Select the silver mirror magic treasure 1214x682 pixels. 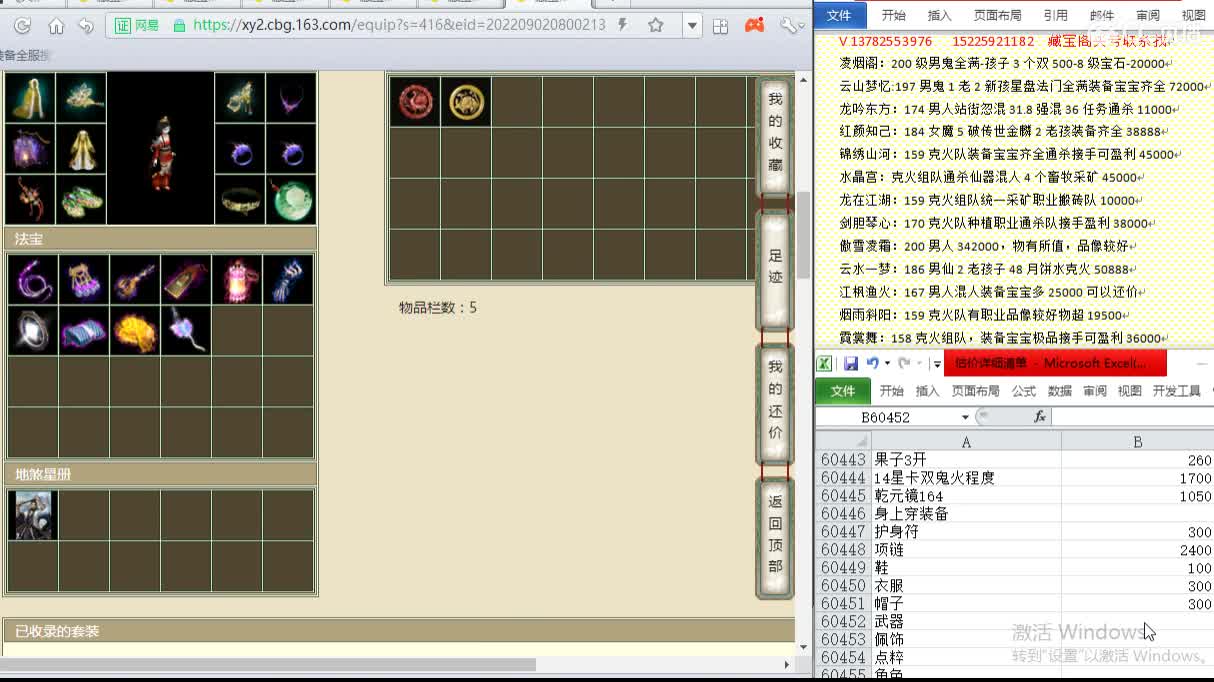(x=33, y=331)
